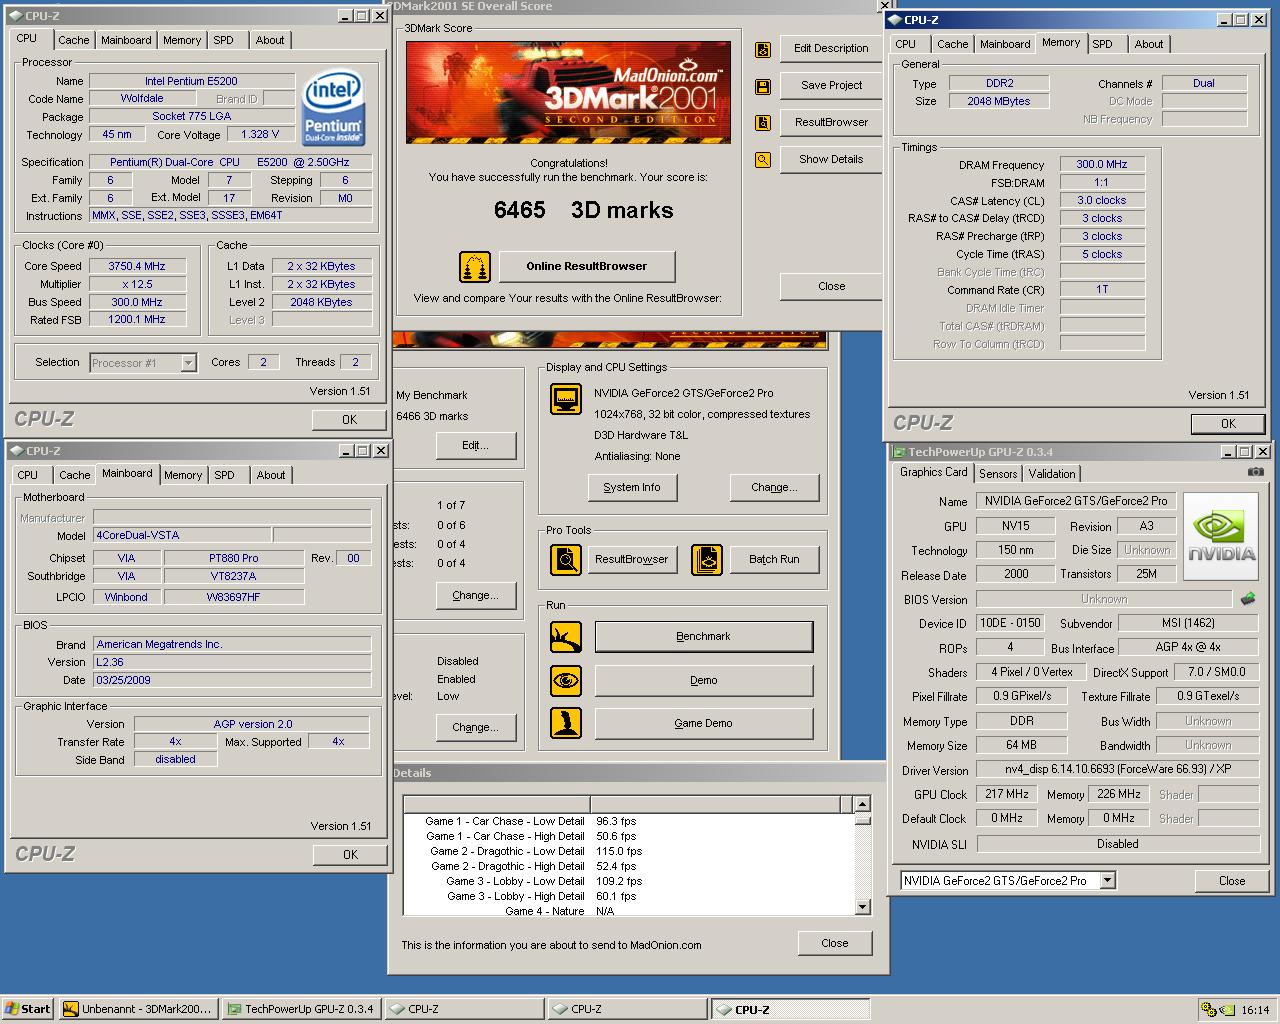Click the Edit Description icon in 3DMark
This screenshot has width=1280, height=1024.
pos(763,49)
